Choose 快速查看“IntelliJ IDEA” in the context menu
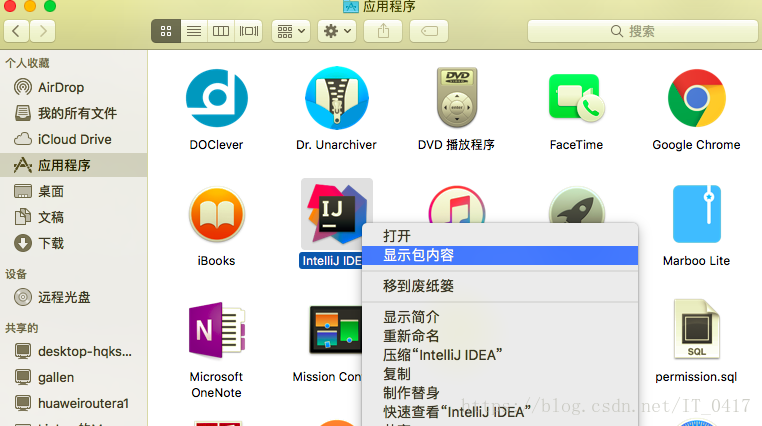This screenshot has height=426, width=762. [500, 412]
